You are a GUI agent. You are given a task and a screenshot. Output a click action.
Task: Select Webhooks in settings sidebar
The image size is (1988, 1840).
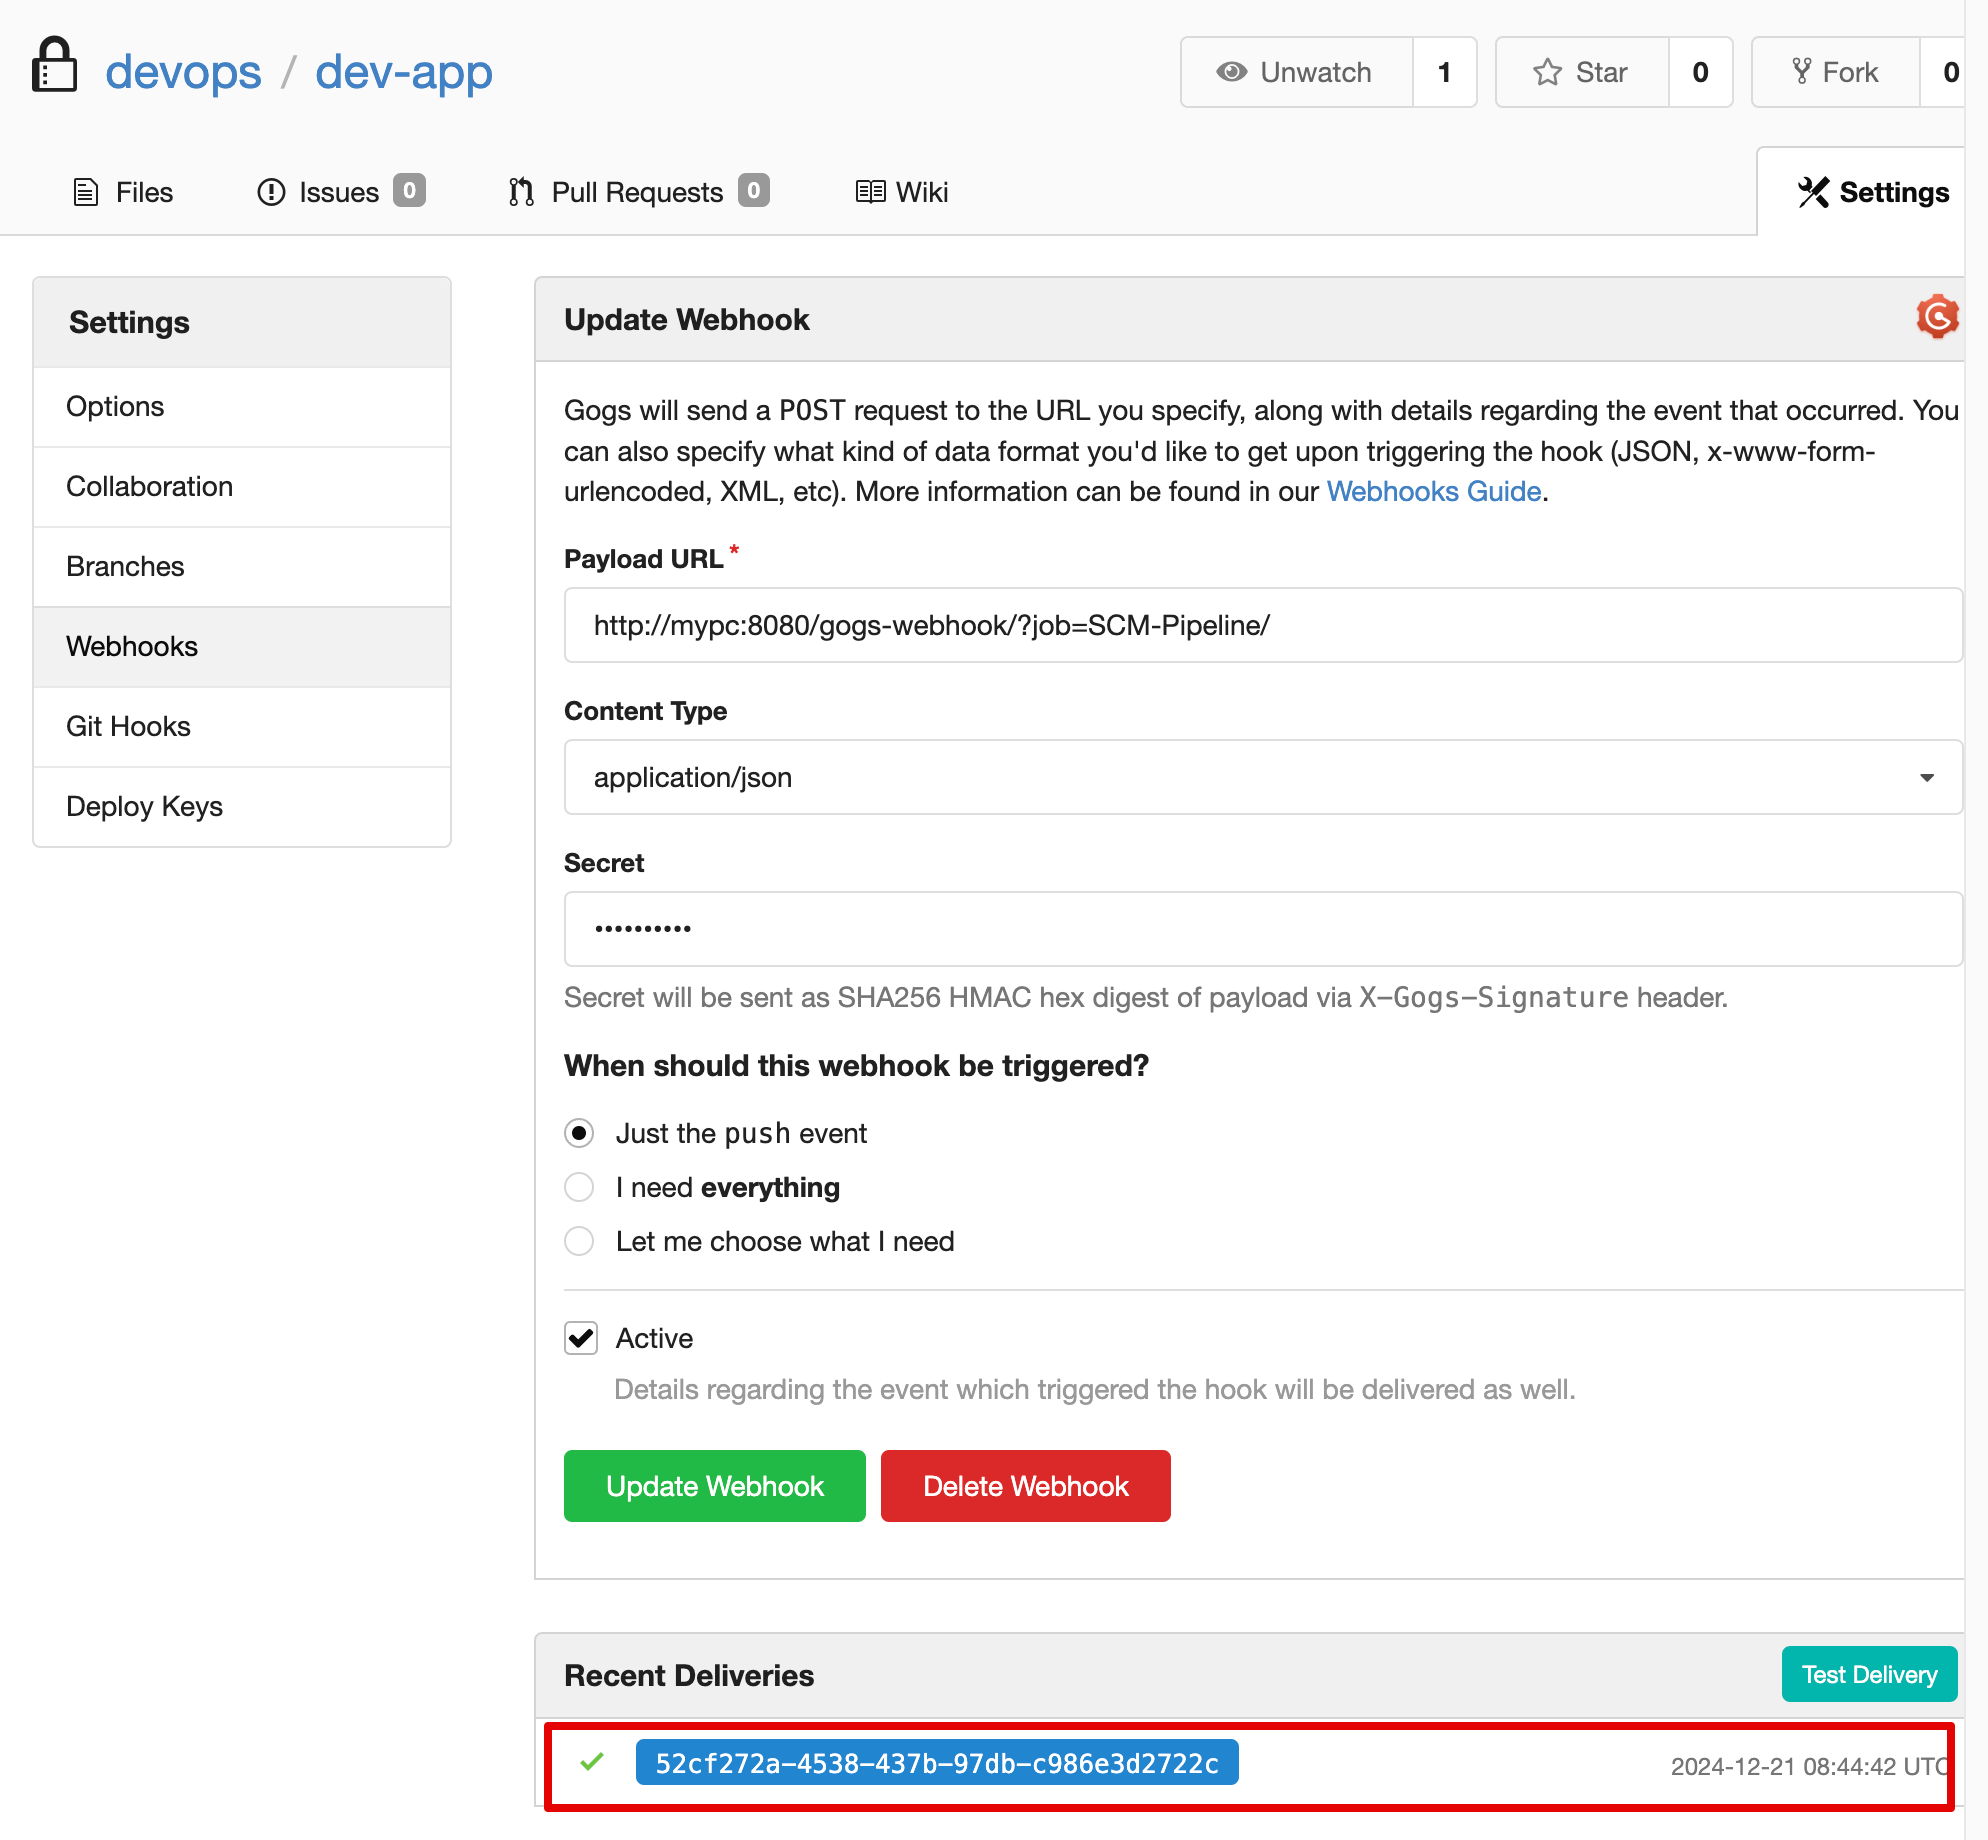pos(242,647)
